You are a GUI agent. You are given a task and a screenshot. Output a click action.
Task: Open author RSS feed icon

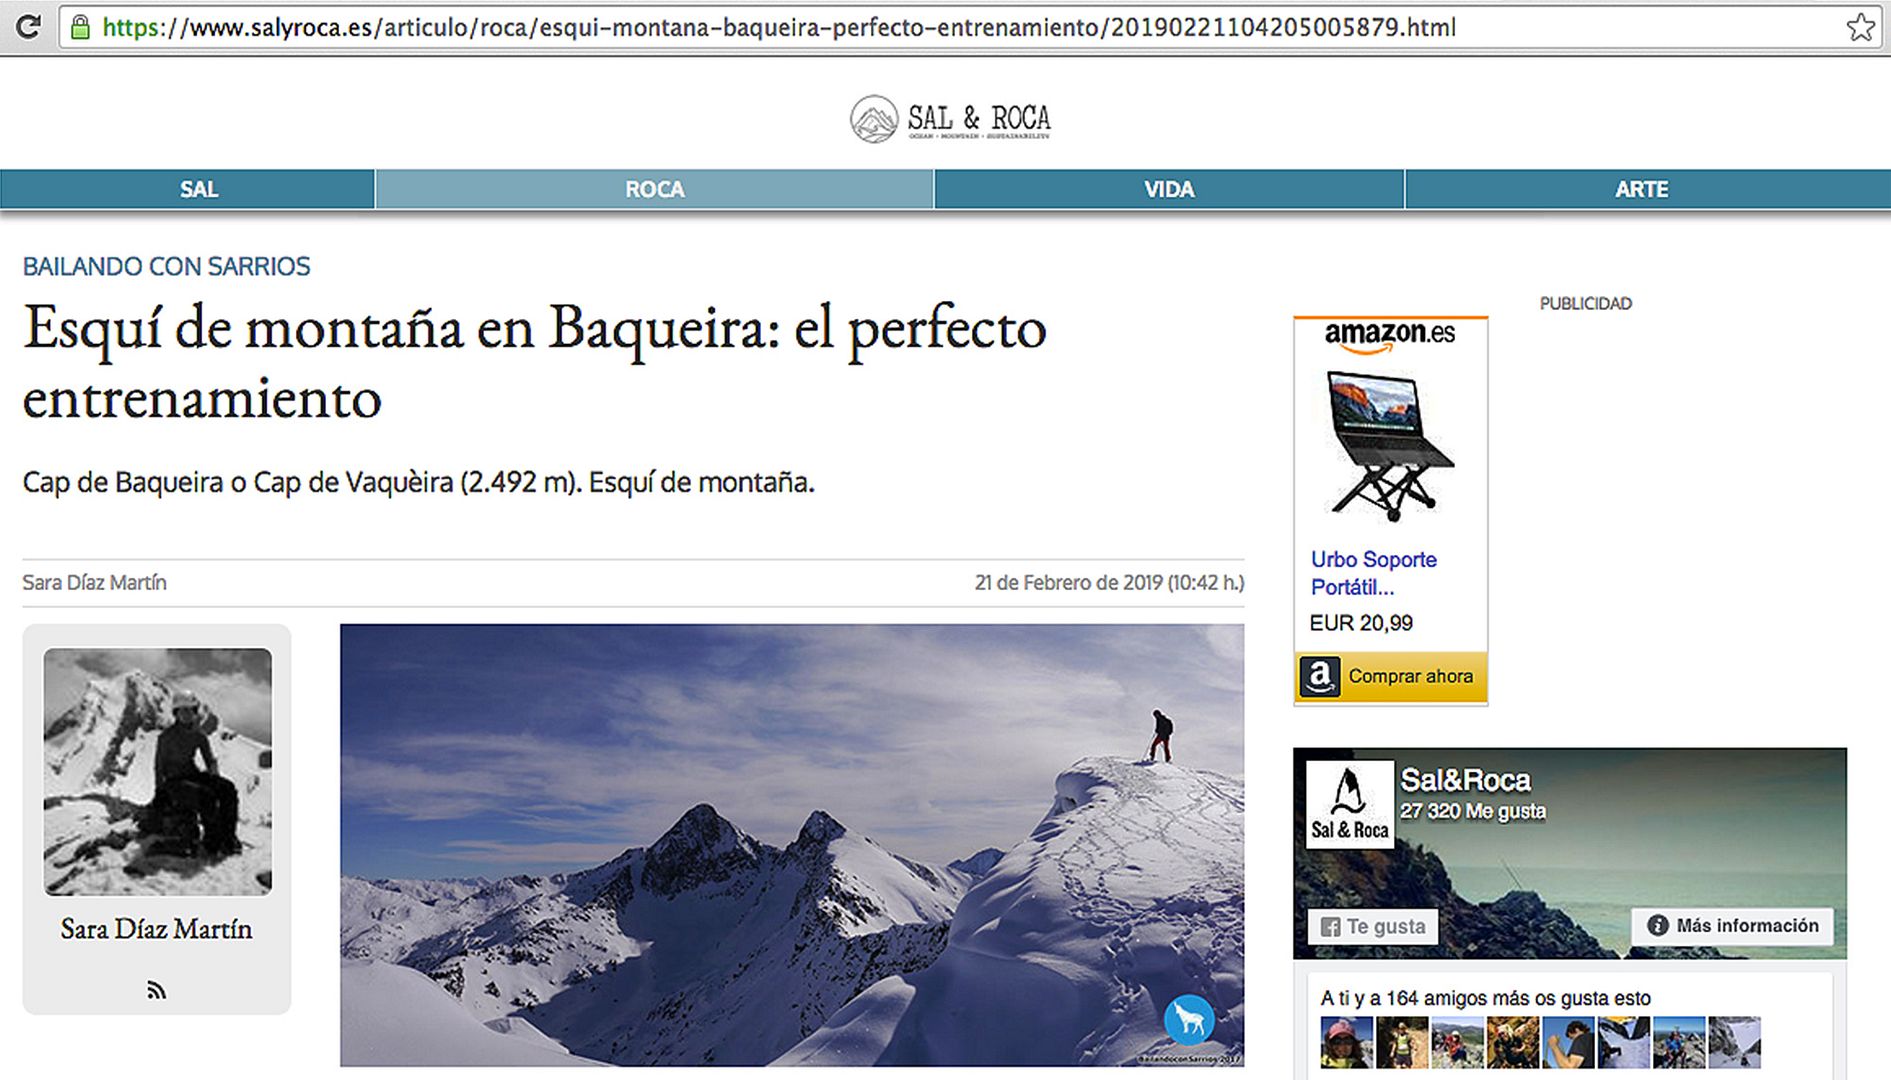click(156, 990)
